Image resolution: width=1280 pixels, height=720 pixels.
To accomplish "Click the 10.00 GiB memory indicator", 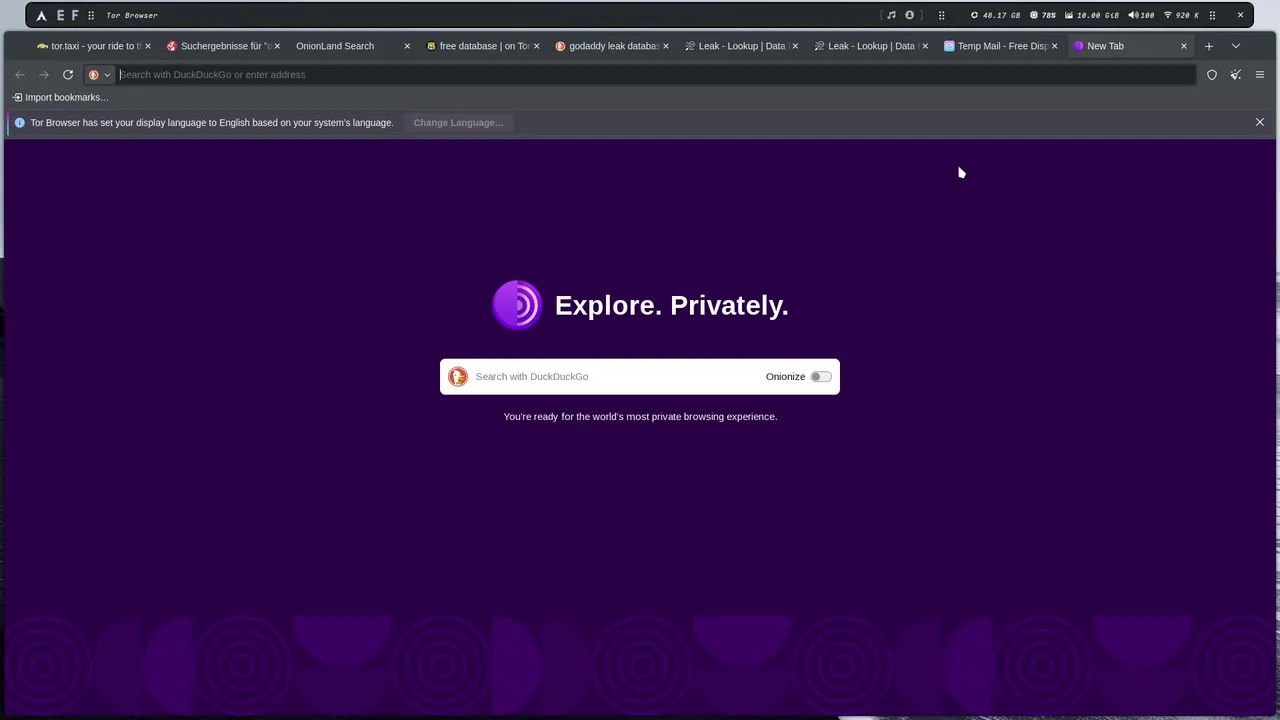I will pos(1091,15).
